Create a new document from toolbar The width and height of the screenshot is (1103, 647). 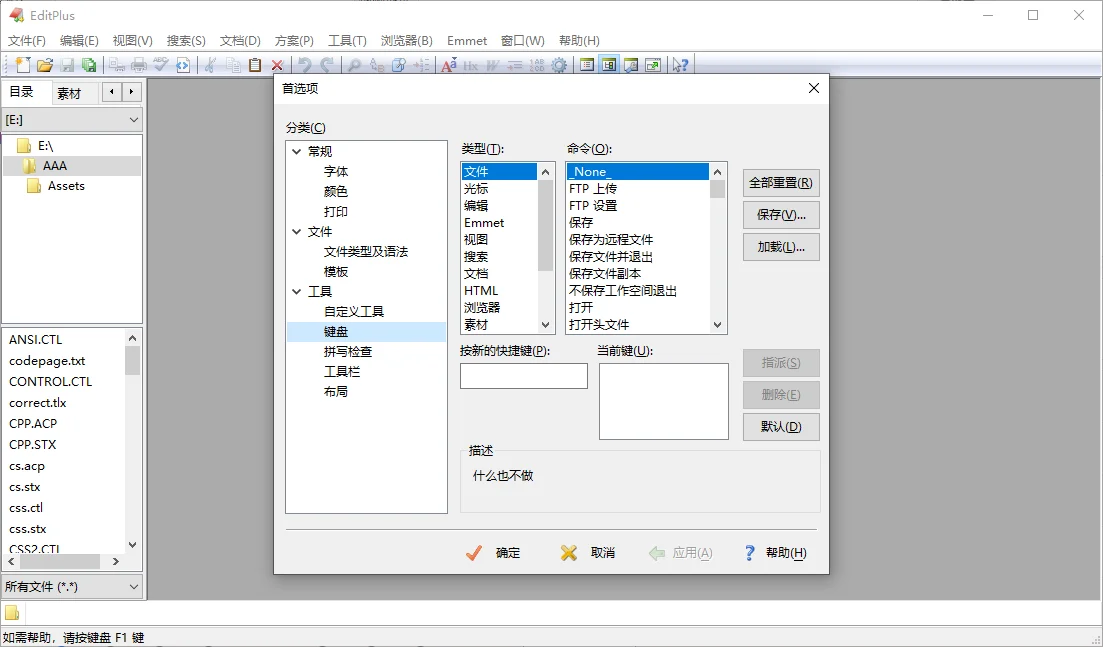[23, 65]
